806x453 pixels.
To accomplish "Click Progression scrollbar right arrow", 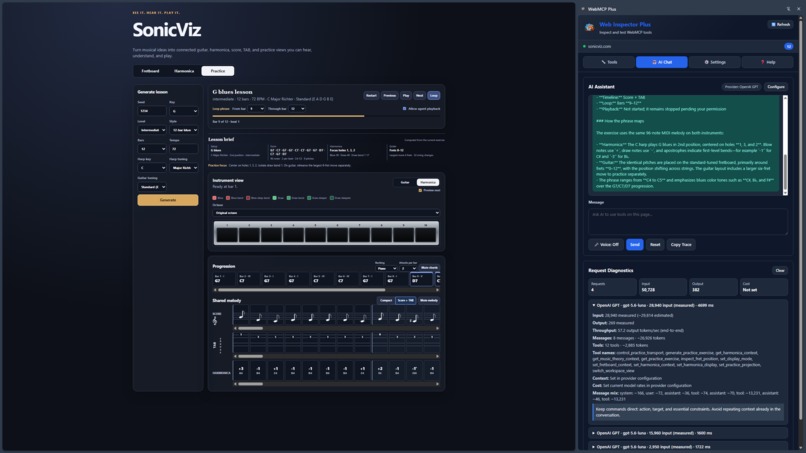I will pyautogui.click(x=437, y=290).
